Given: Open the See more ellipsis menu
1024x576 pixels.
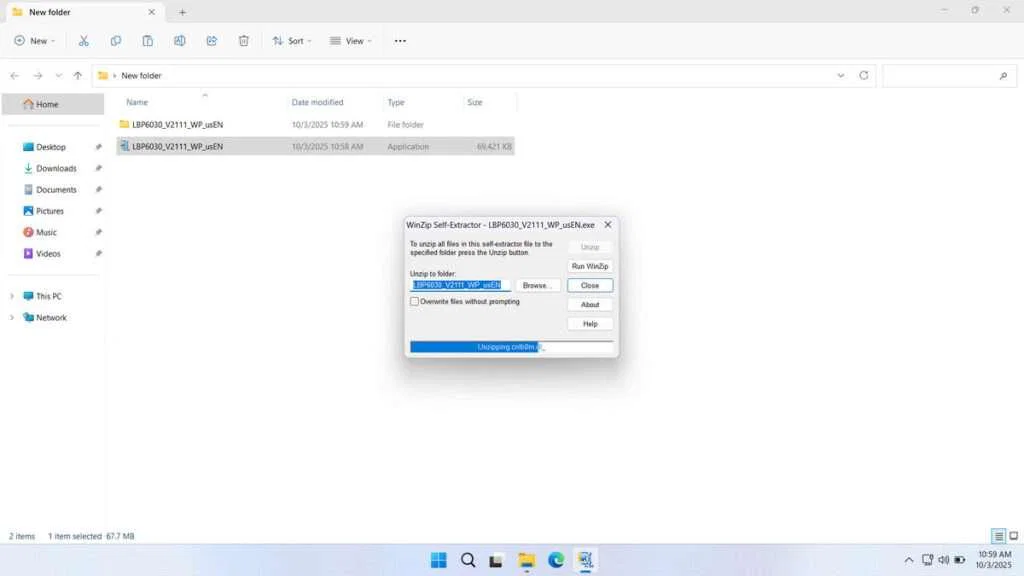Looking at the screenshot, I should (x=400, y=41).
